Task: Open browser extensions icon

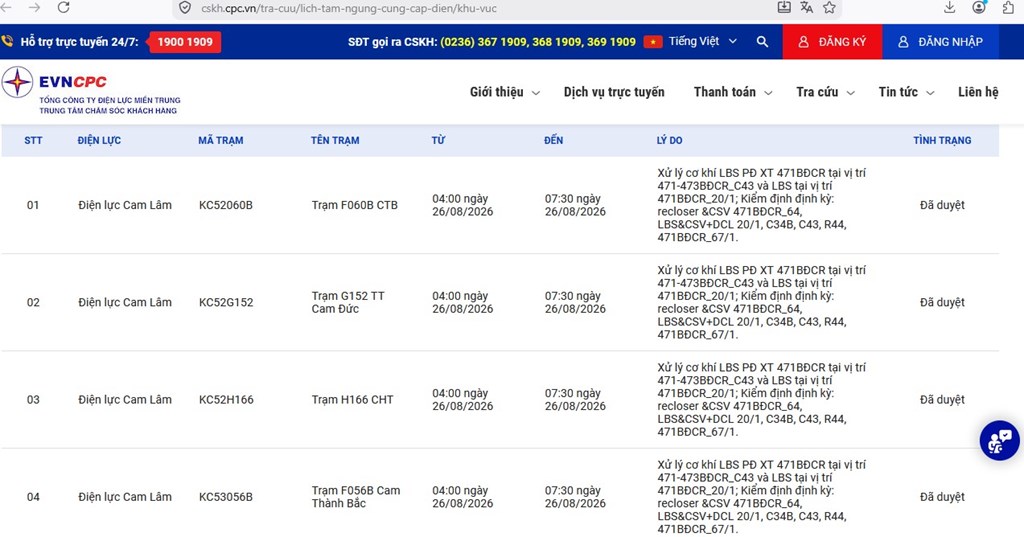Action: [1008, 7]
